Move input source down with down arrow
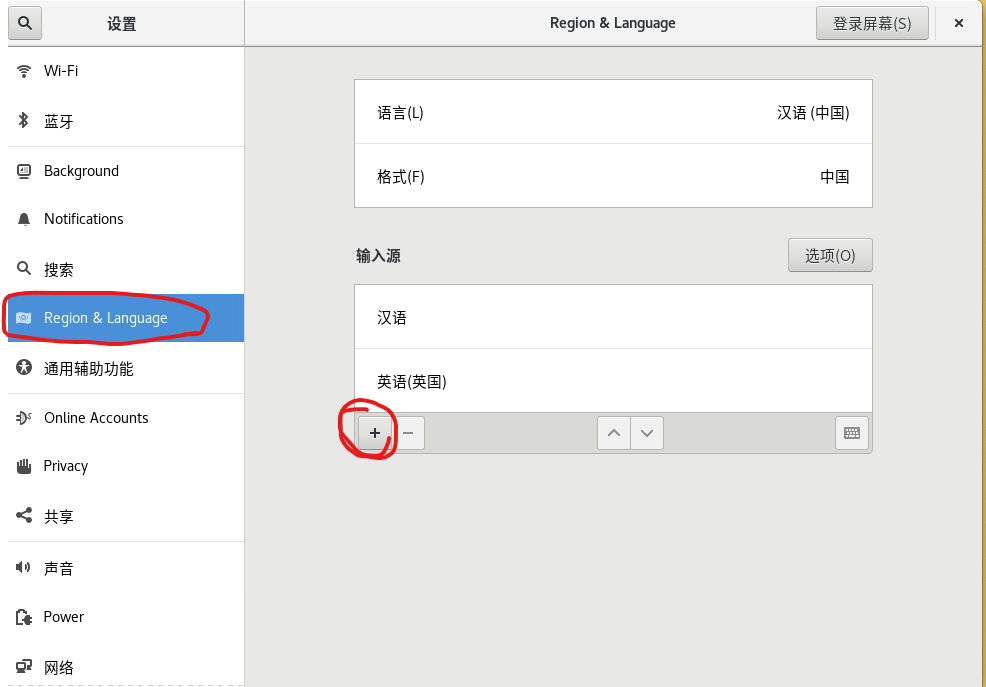The width and height of the screenshot is (986, 687). point(647,433)
